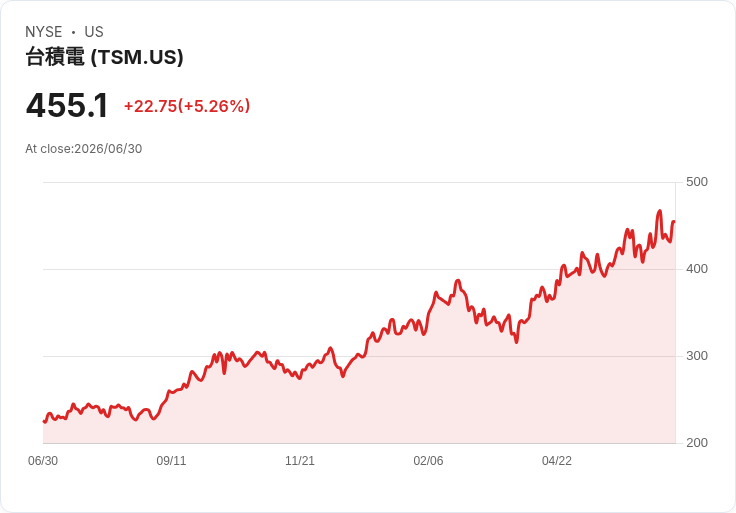Click the chart's highest peak near 470
The image size is (736, 513).
[x=660, y=211]
